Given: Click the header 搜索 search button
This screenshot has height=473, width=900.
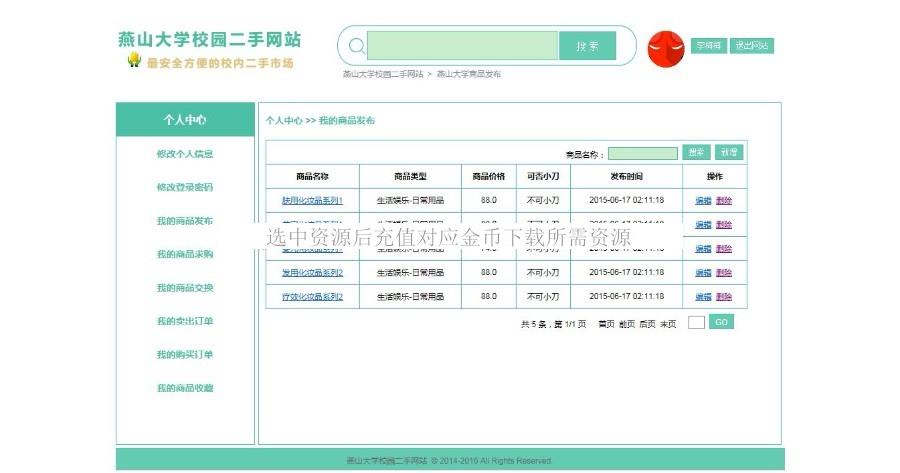Looking at the screenshot, I should pyautogui.click(x=587, y=45).
